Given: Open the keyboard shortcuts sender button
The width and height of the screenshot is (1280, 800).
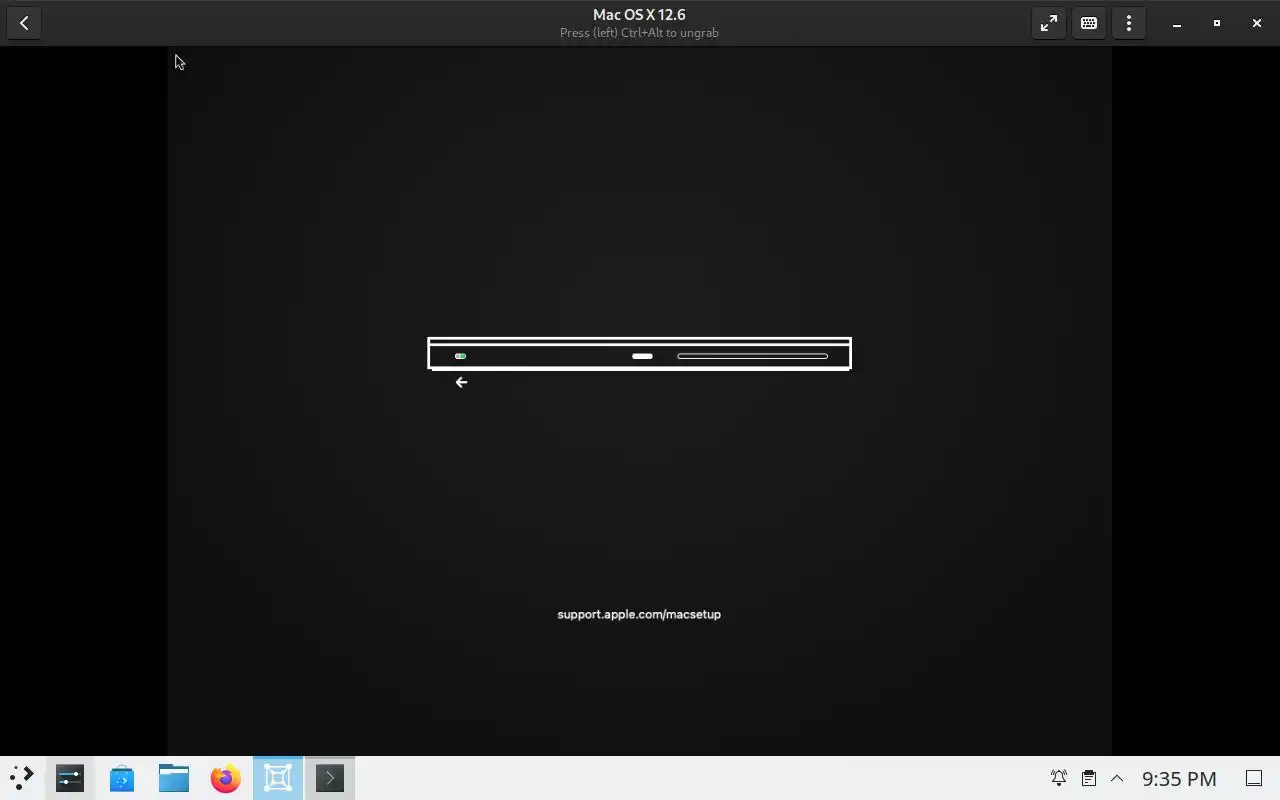Looking at the screenshot, I should [1089, 23].
